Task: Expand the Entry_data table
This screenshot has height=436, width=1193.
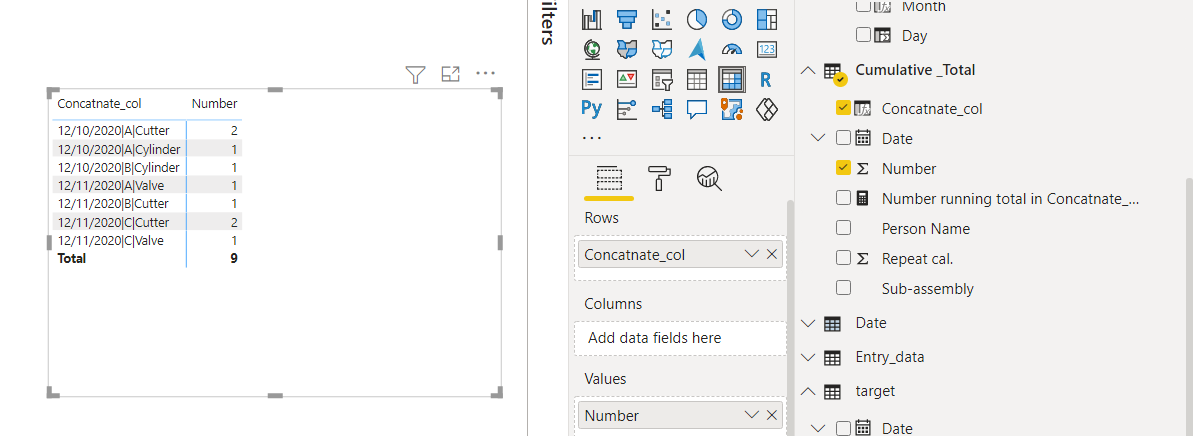Action: pos(808,358)
